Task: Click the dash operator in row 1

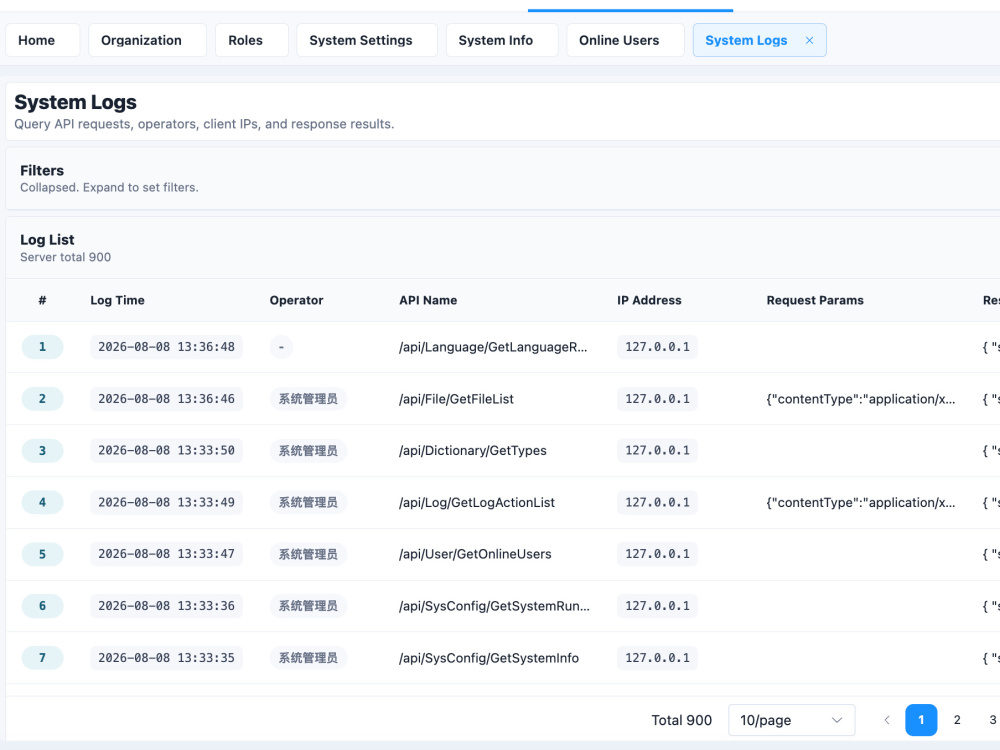Action: (x=281, y=347)
